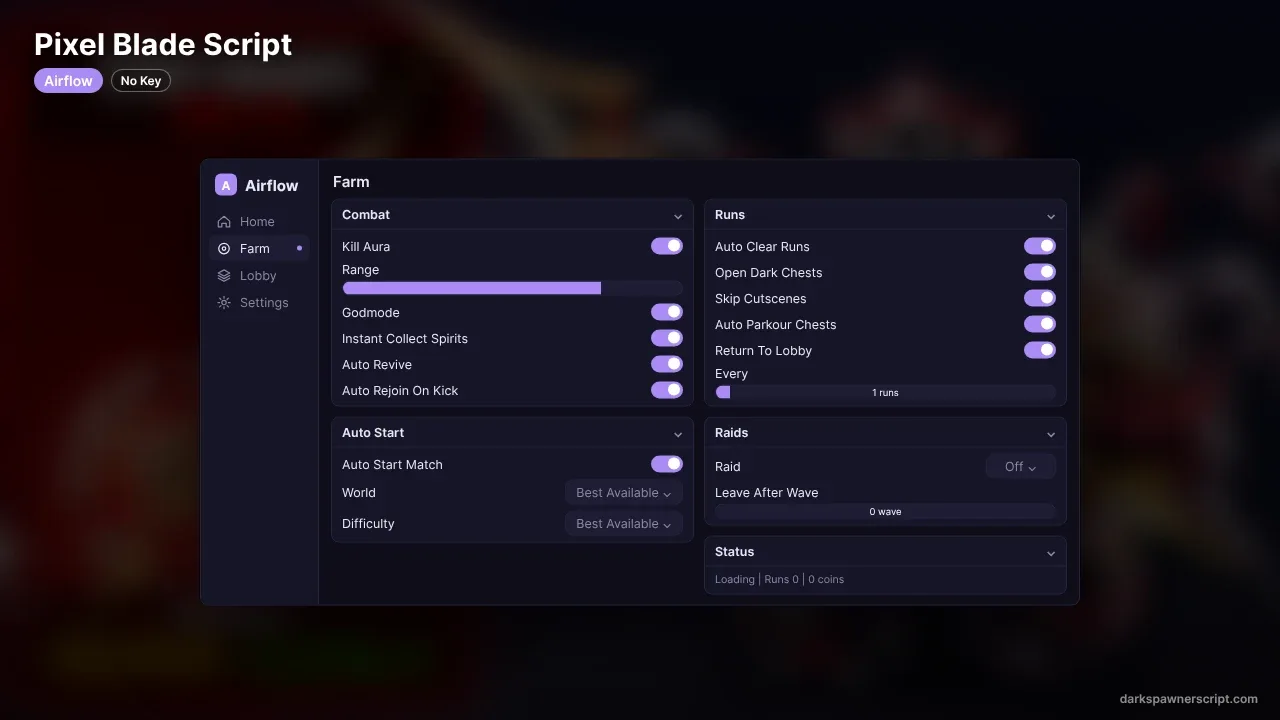Image resolution: width=1280 pixels, height=720 pixels.
Task: Toggle Kill Aura switch
Action: [667, 246]
